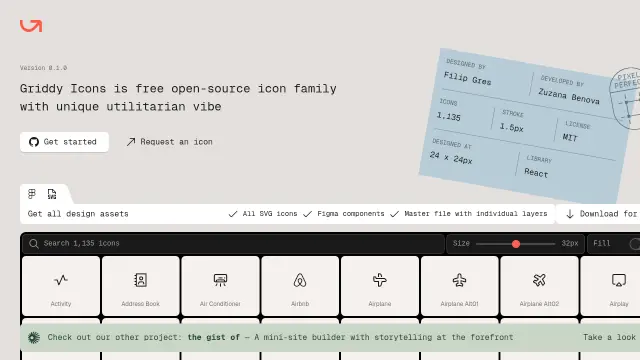Screen dimensions: 640x360
Task: Toggle the Fill switch
Action: (635, 244)
